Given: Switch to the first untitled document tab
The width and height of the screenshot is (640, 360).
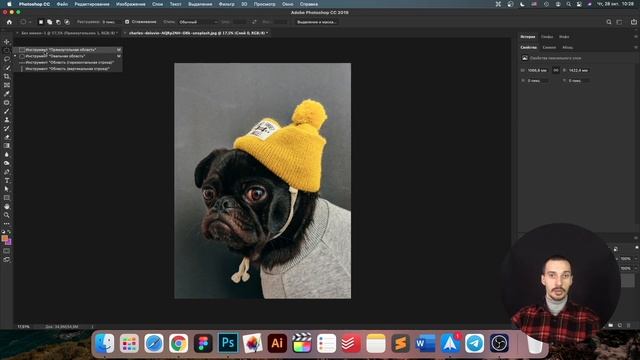Looking at the screenshot, I should tap(69, 33).
